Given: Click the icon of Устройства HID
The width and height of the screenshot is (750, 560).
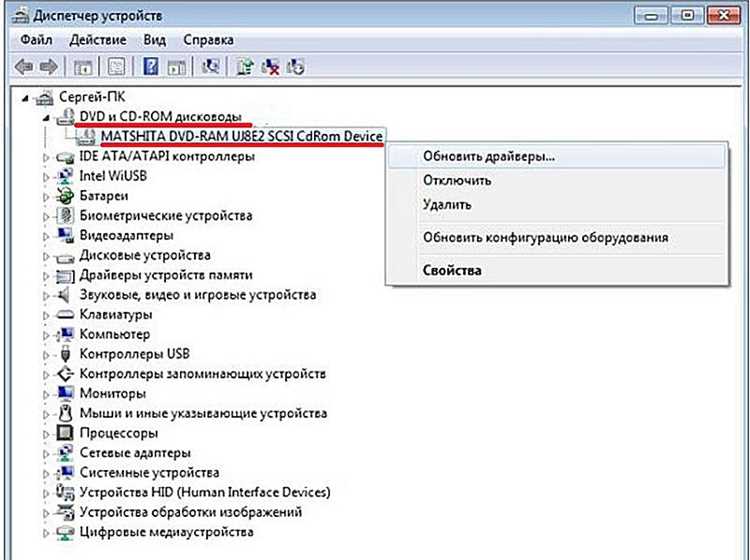Looking at the screenshot, I should tap(65, 493).
